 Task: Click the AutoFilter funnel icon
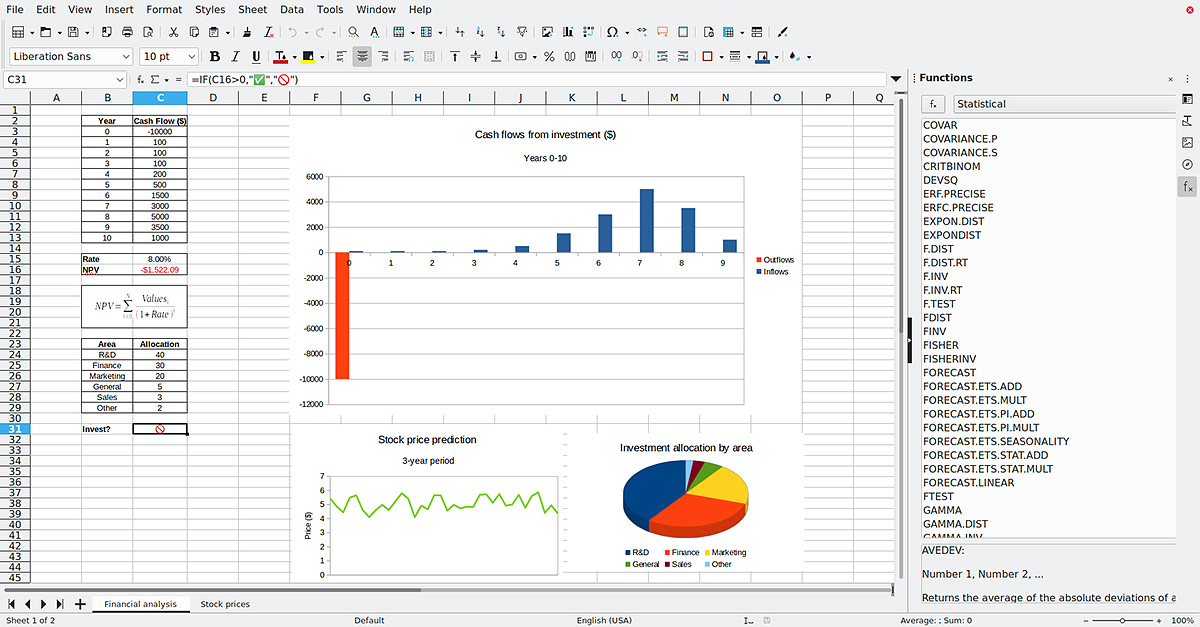coord(521,32)
